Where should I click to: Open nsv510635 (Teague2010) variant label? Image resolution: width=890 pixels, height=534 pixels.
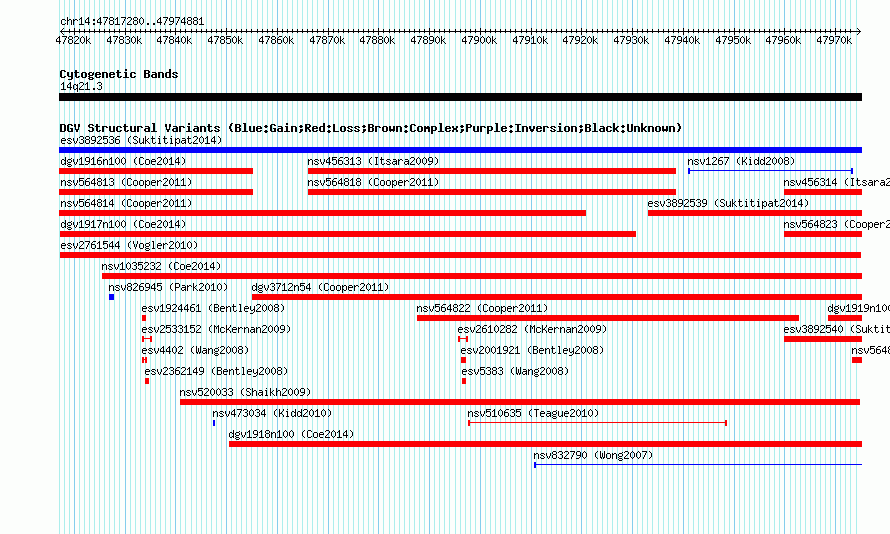tap(533, 413)
